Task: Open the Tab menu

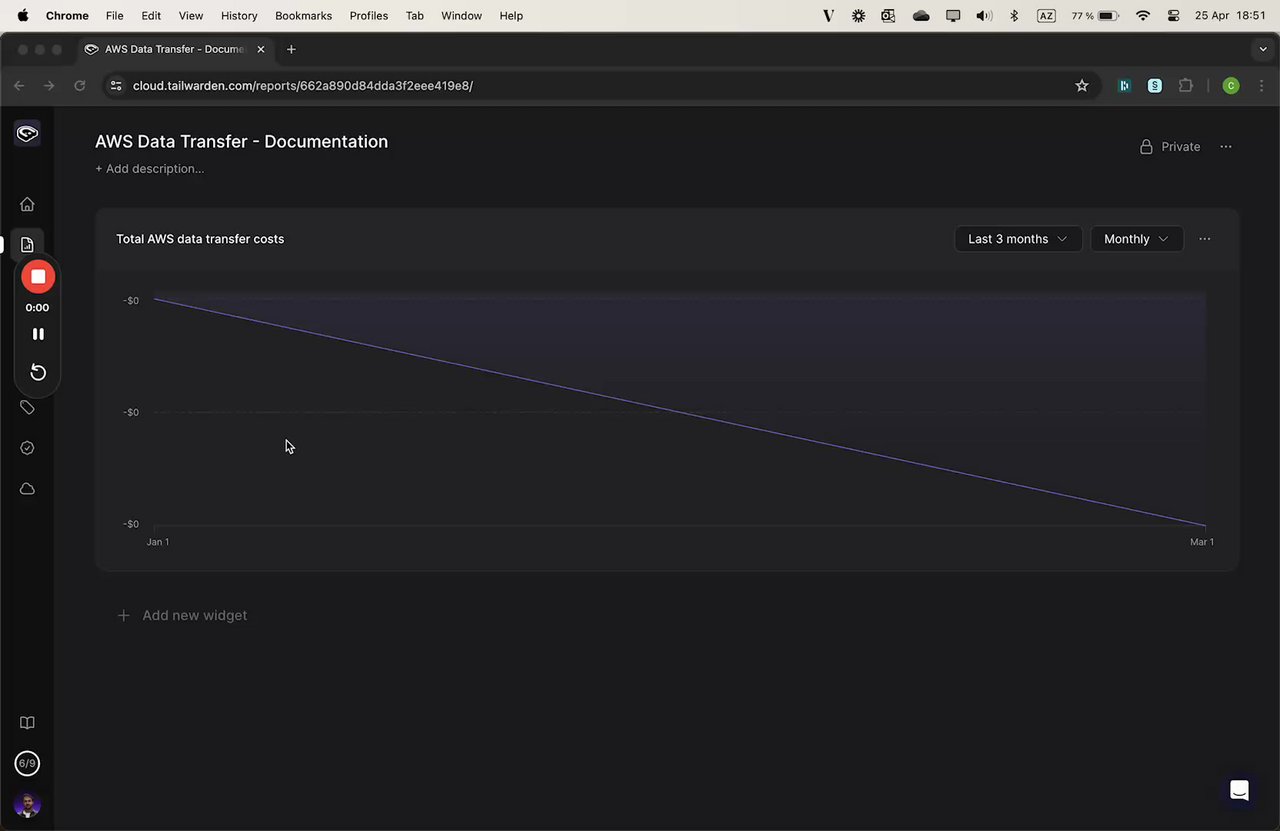Action: click(415, 16)
